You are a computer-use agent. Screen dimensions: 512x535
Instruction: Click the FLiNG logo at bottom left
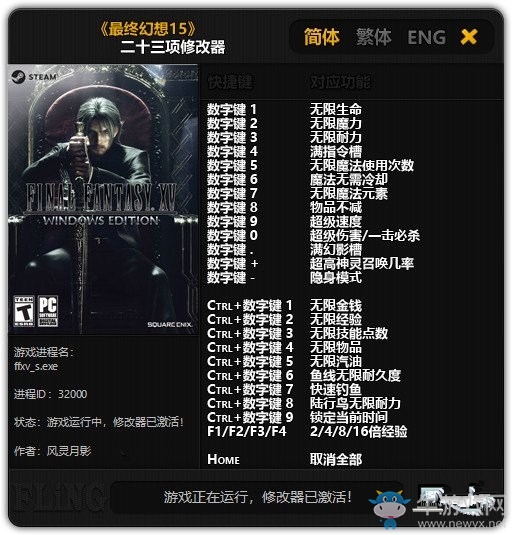click(58, 497)
